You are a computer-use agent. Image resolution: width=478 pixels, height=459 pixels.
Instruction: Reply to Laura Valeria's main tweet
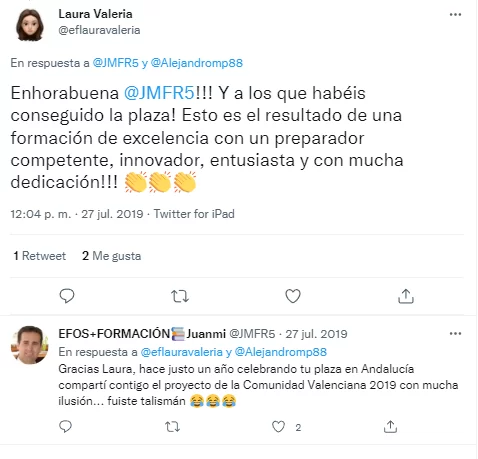pos(67,296)
